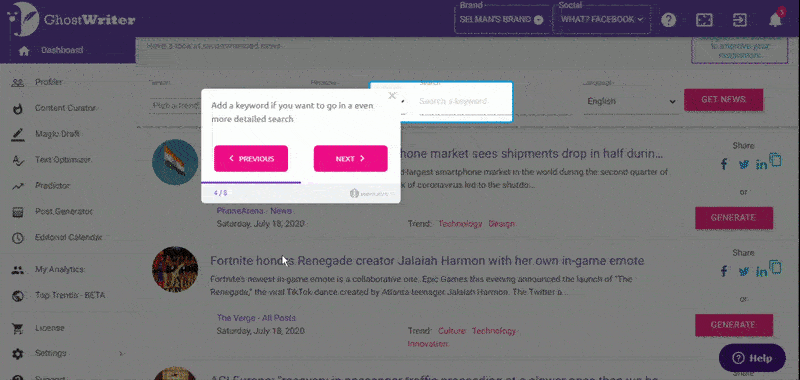Close the tour popup with X
800x380 pixels.
tap(392, 95)
